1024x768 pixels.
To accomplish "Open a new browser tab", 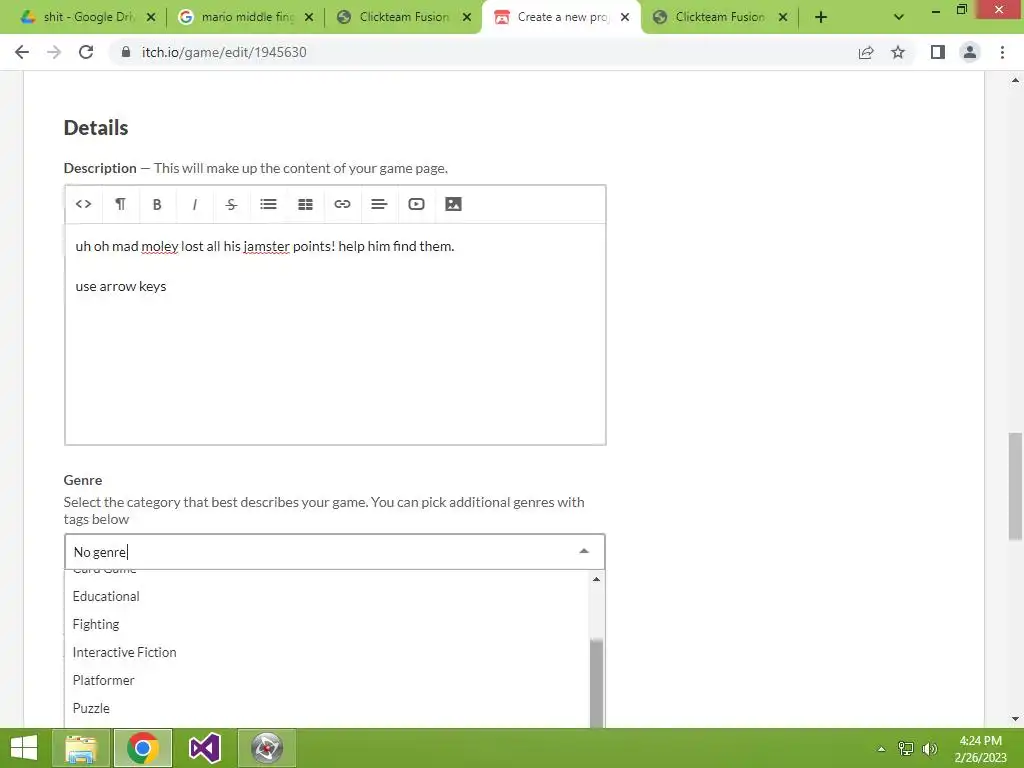I will [x=821, y=18].
